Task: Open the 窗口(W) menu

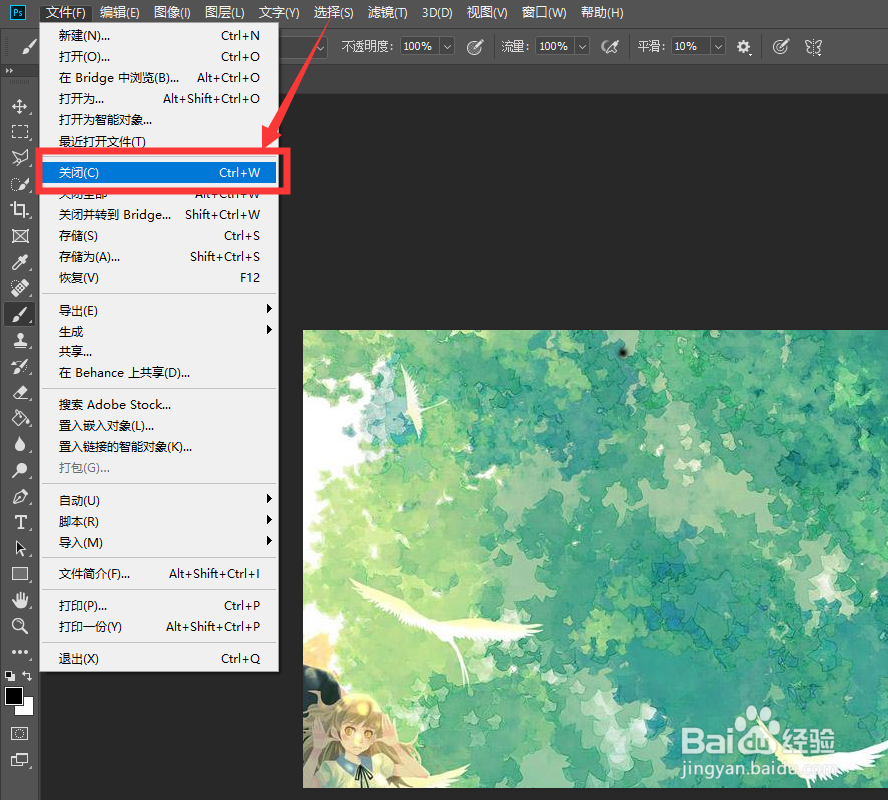Action: [x=544, y=12]
